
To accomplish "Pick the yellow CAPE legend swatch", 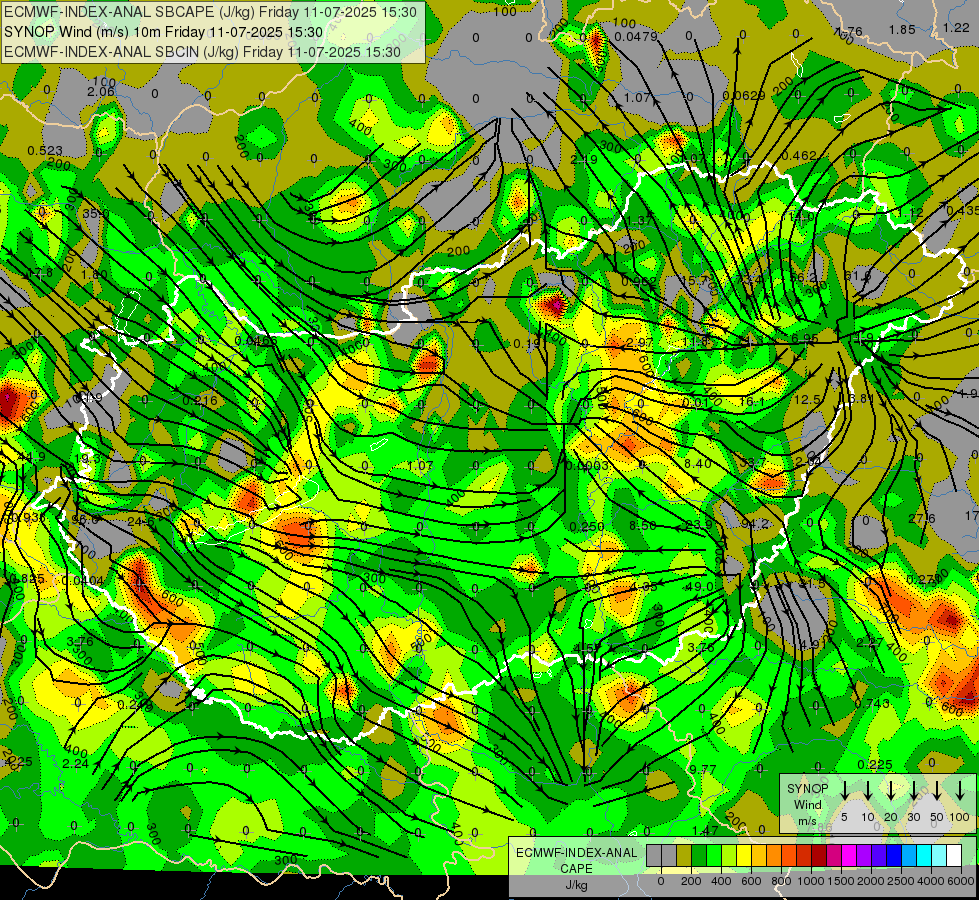I will 744,855.
